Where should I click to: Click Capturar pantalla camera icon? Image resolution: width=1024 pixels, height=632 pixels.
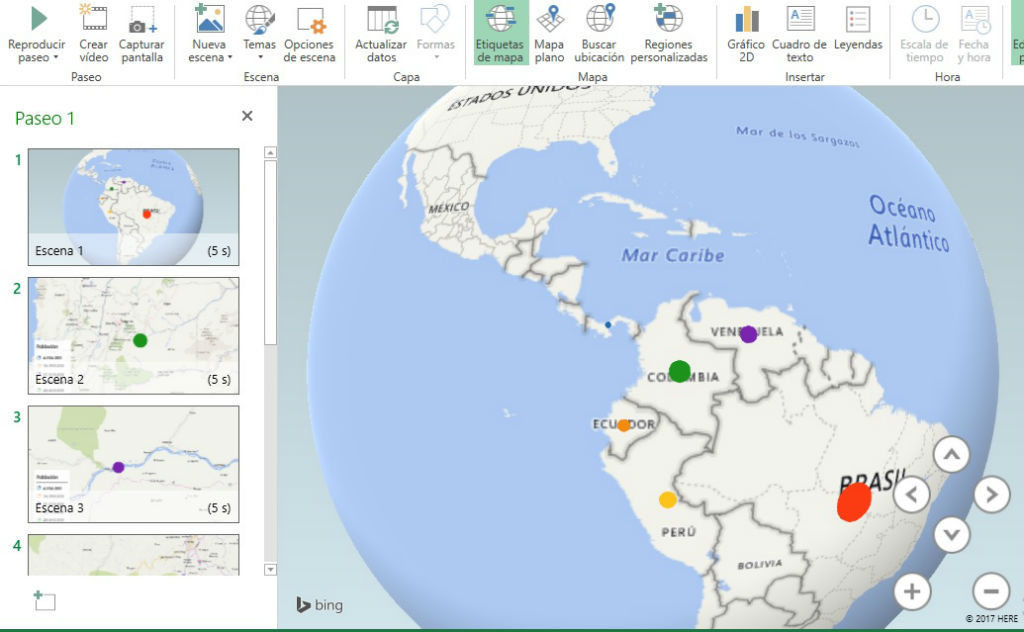(141, 19)
